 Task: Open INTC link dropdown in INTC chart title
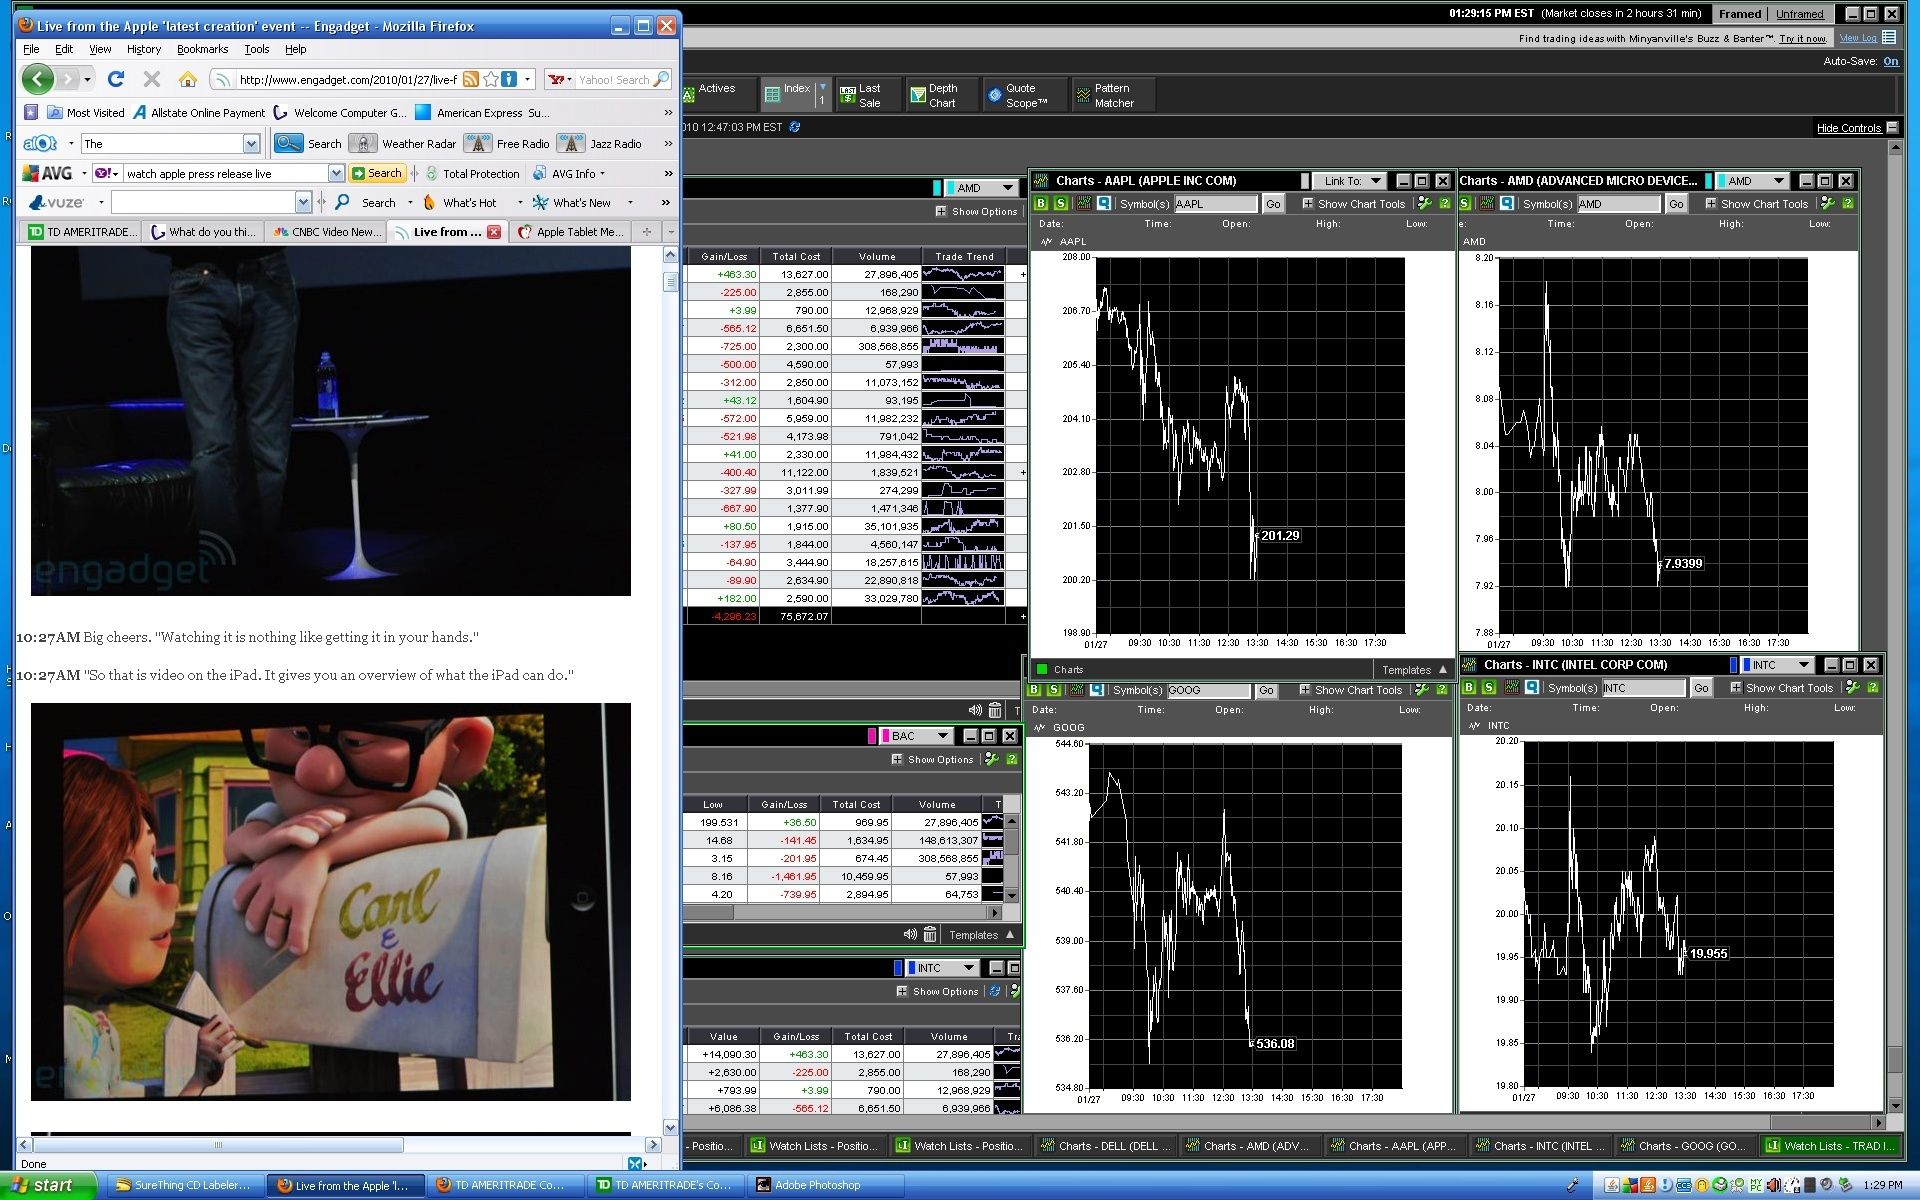click(1778, 665)
